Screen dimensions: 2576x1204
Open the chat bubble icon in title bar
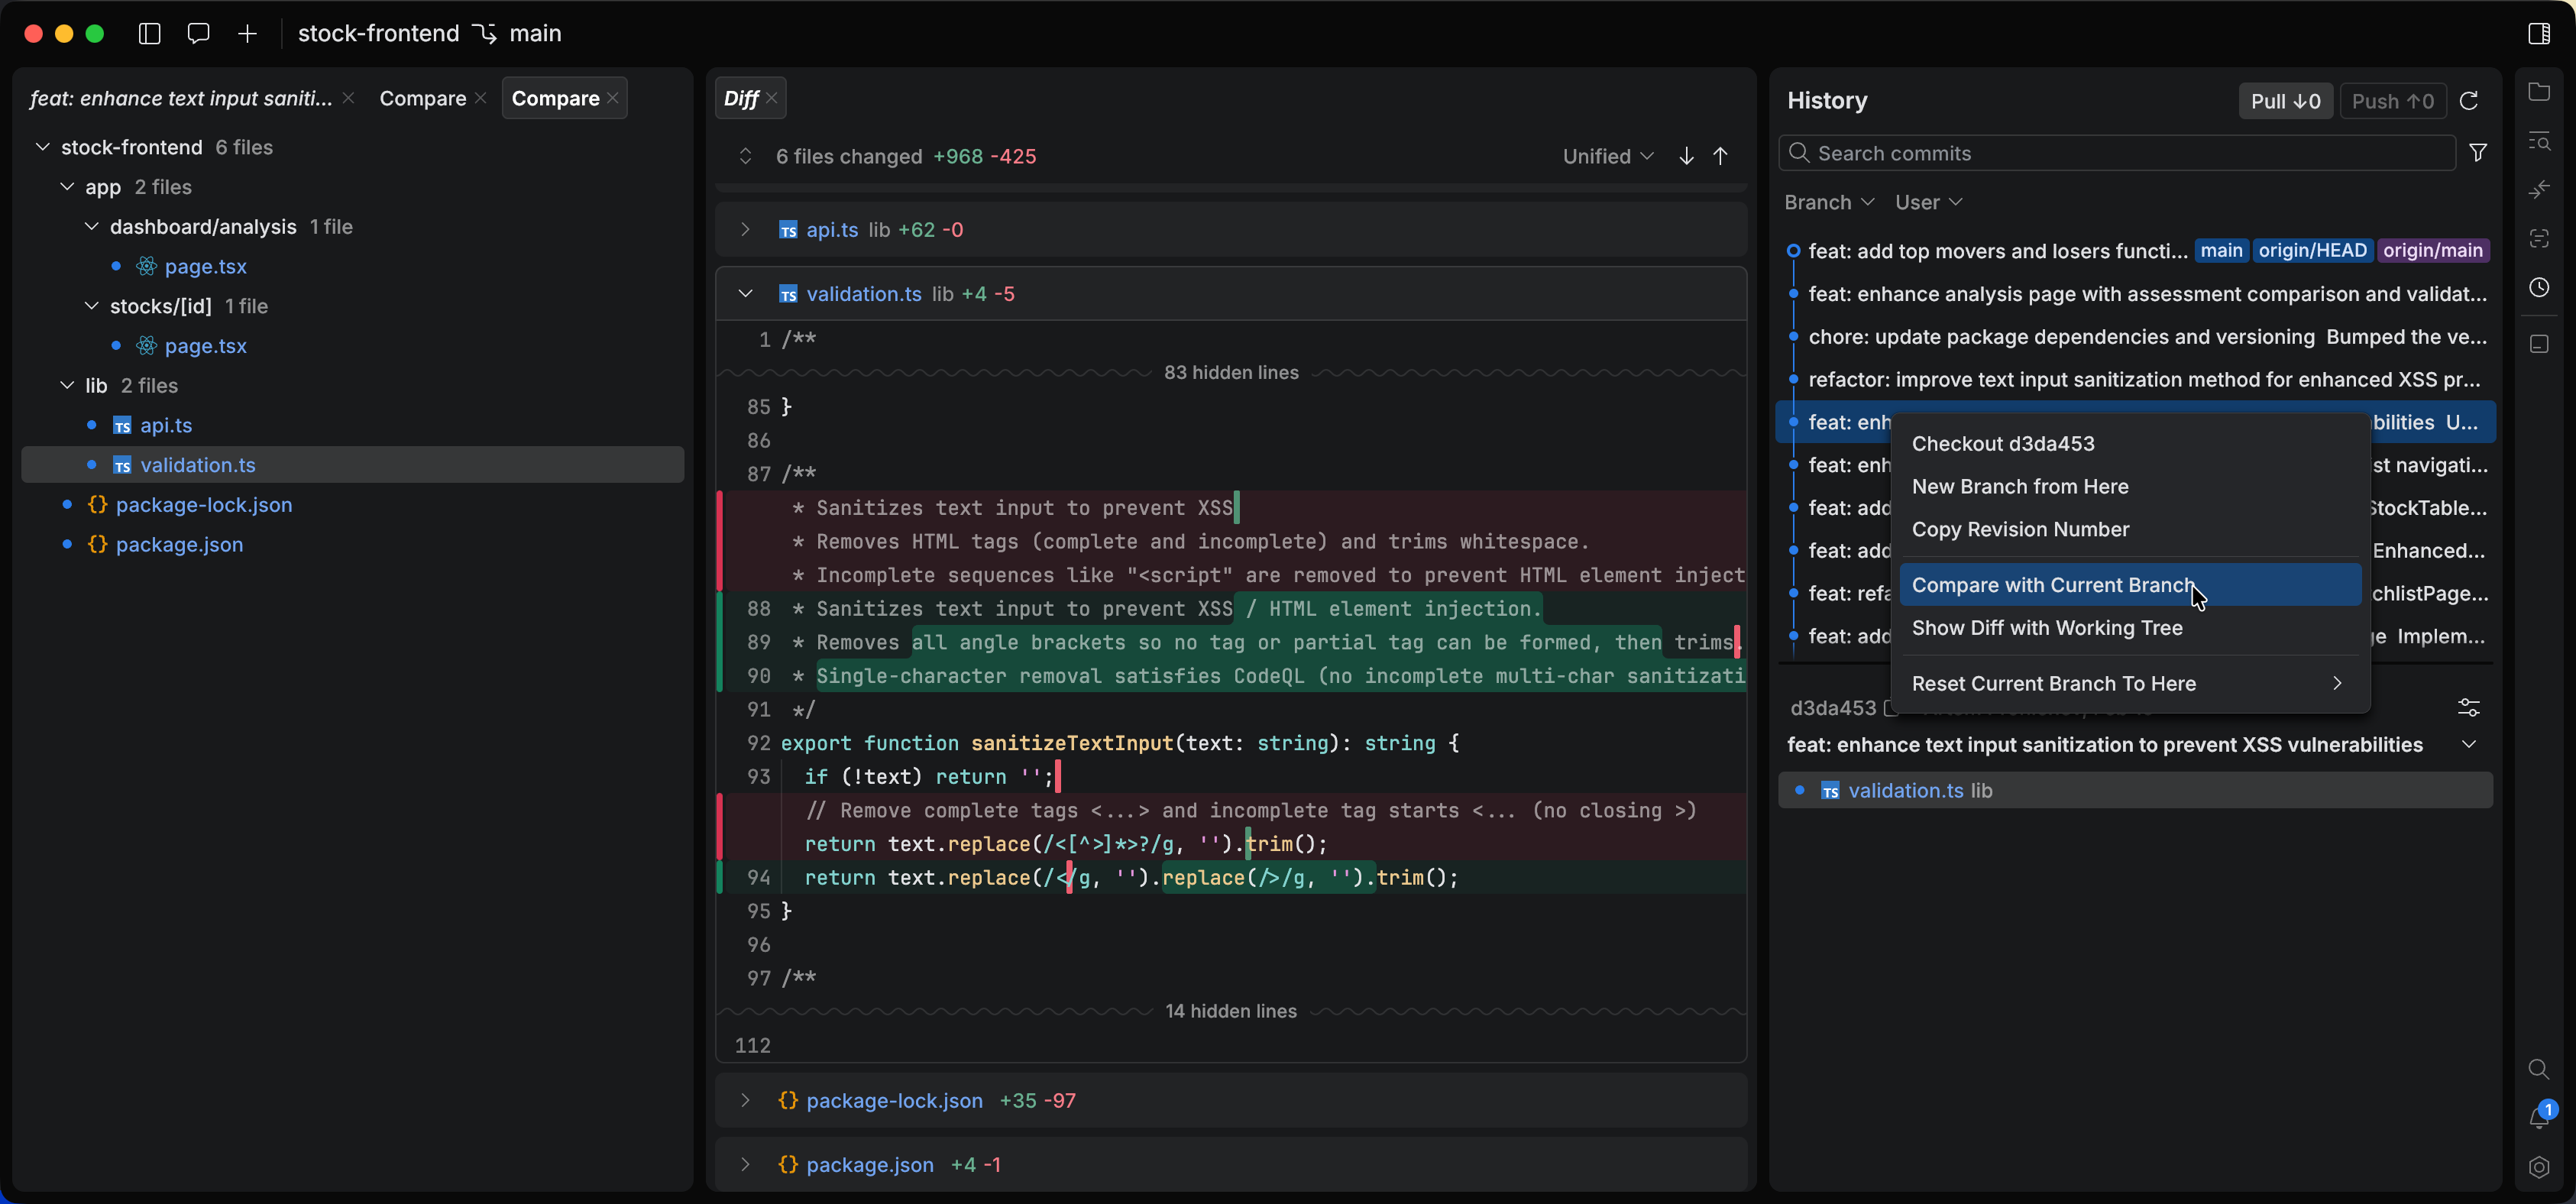(198, 33)
